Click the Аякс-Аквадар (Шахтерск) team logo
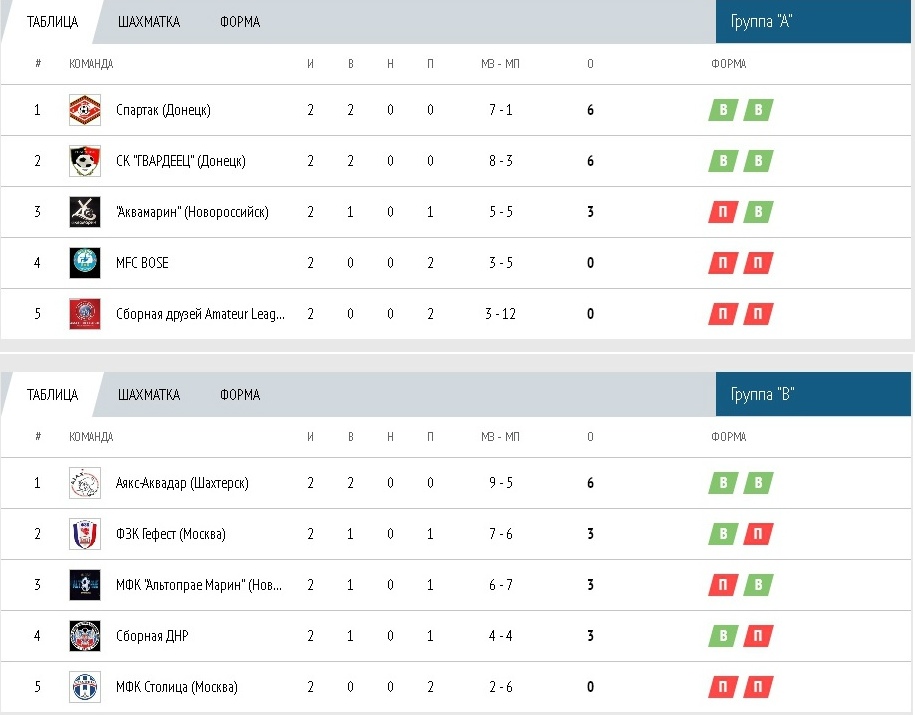Screen dimensions: 915x715 [x=85, y=483]
